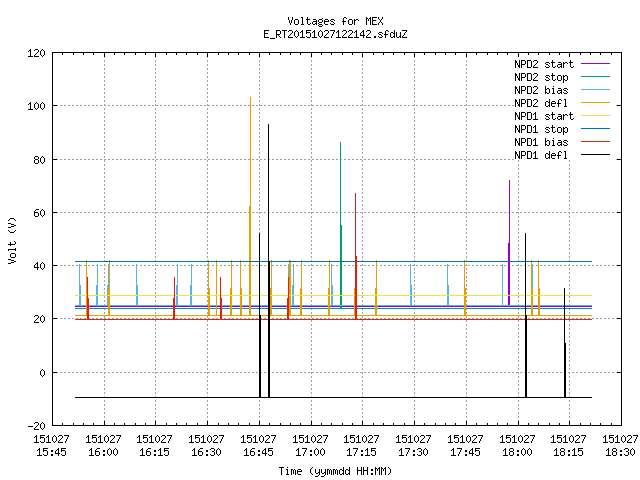640x480 pixels.
Task: Click the x-axis tick label 151027 18:15
Action: [568, 446]
